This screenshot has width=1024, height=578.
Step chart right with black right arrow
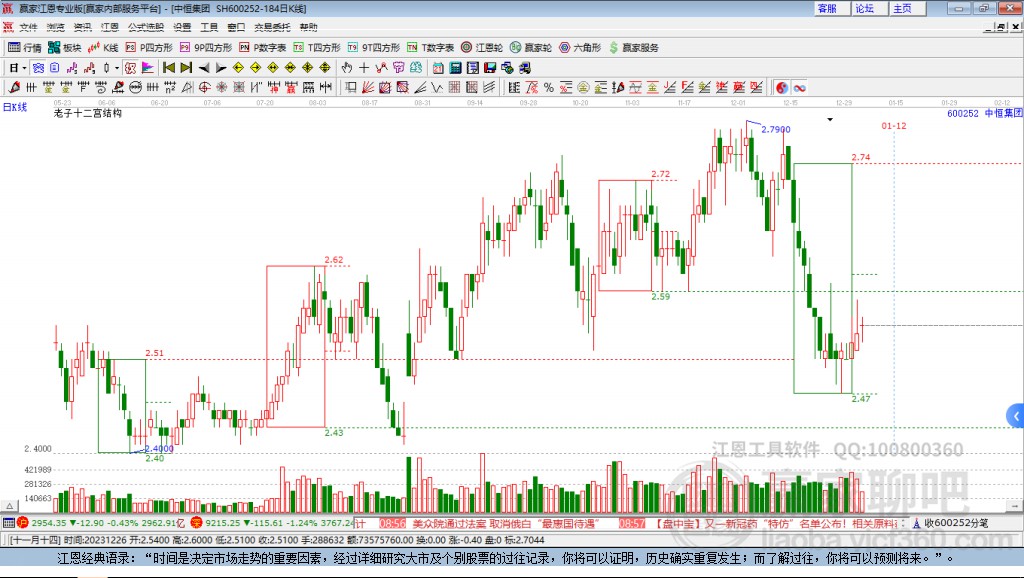[x=221, y=68]
